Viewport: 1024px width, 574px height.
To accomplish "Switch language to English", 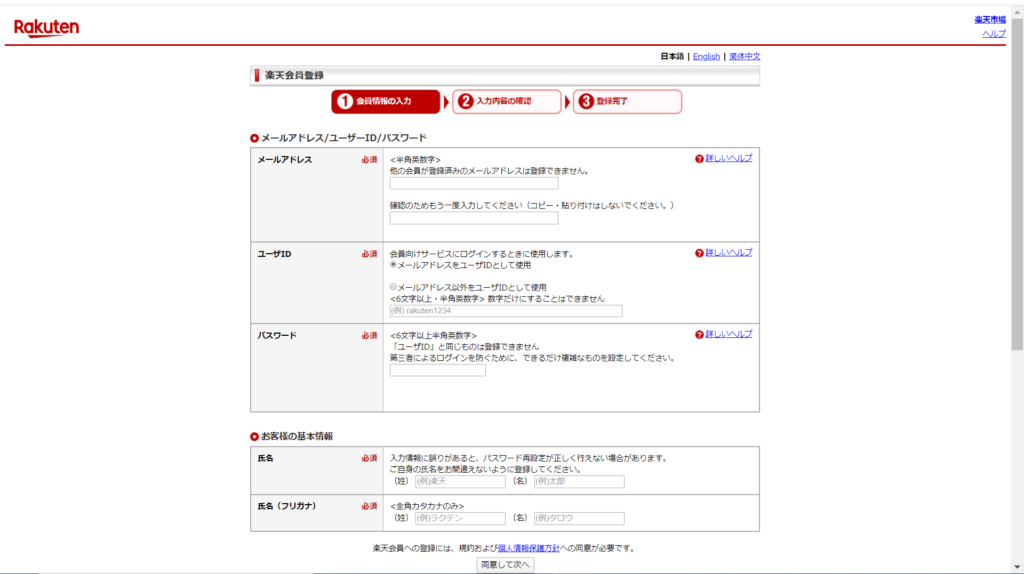I will pyautogui.click(x=706, y=57).
